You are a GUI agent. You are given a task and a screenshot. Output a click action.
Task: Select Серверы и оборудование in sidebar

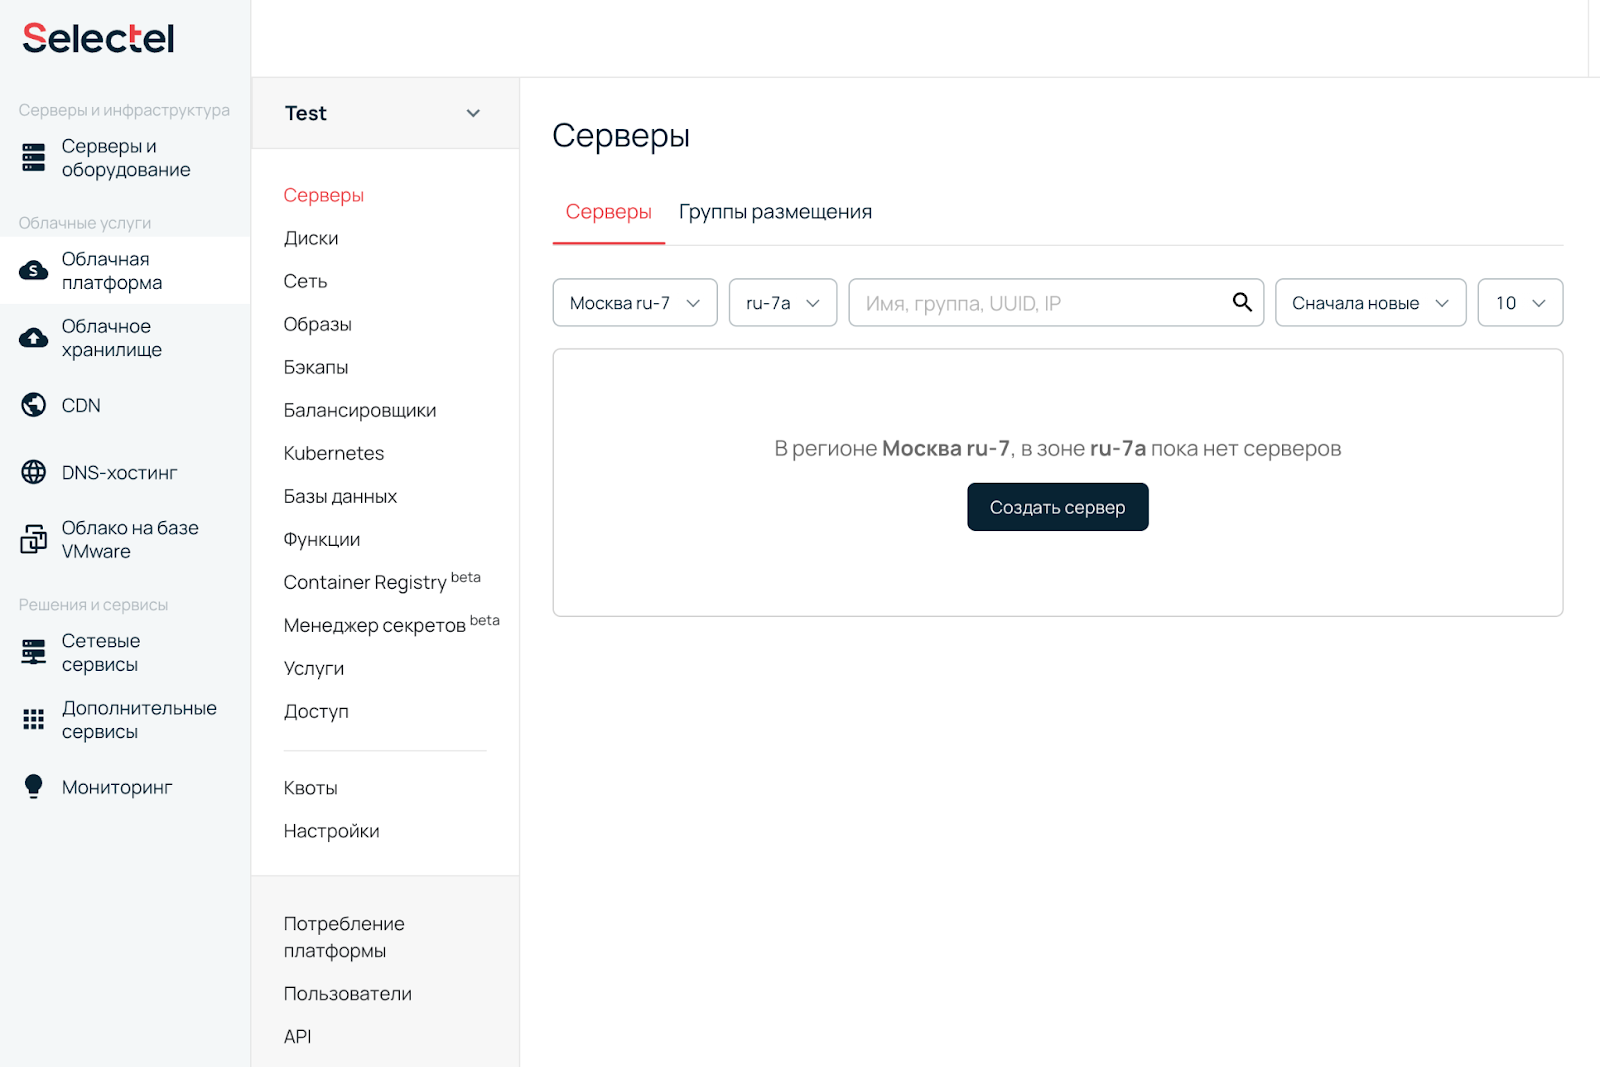pos(125,157)
